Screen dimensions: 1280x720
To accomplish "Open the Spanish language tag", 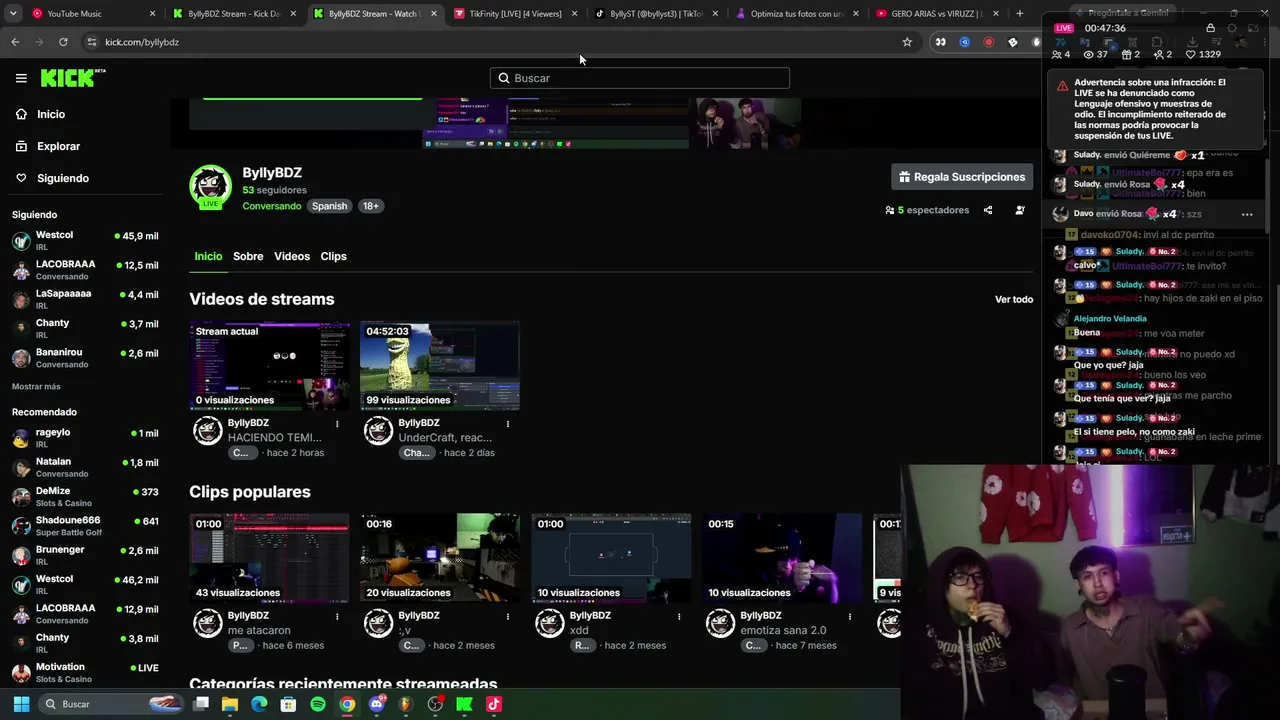I will point(329,206).
